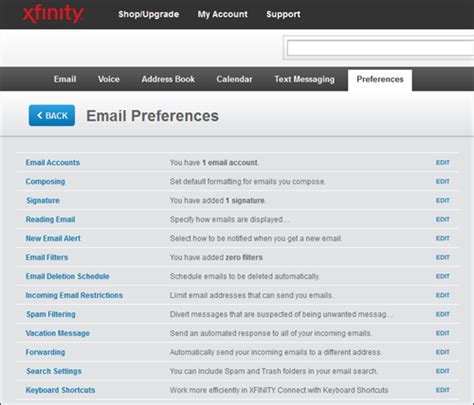
Task: Click 'Specify how emails are displayed' text
Action: point(229,219)
